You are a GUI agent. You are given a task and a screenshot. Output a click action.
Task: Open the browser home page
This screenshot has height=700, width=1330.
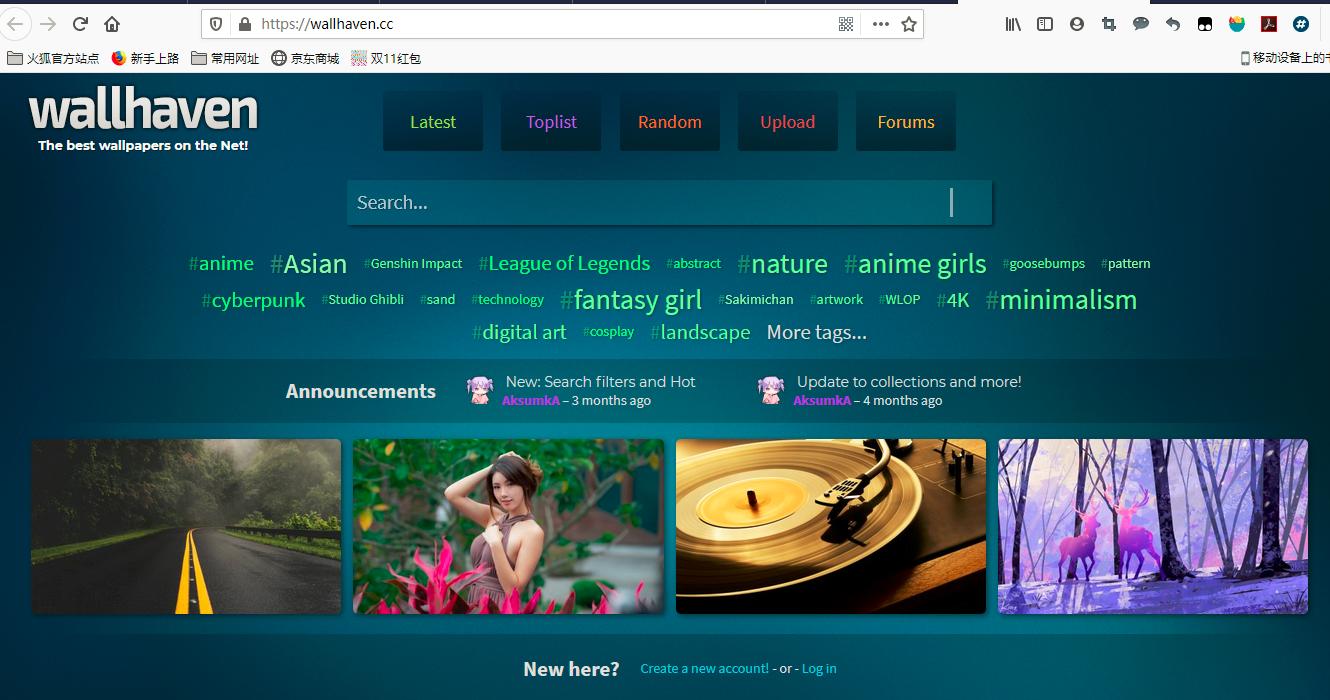[x=112, y=24]
